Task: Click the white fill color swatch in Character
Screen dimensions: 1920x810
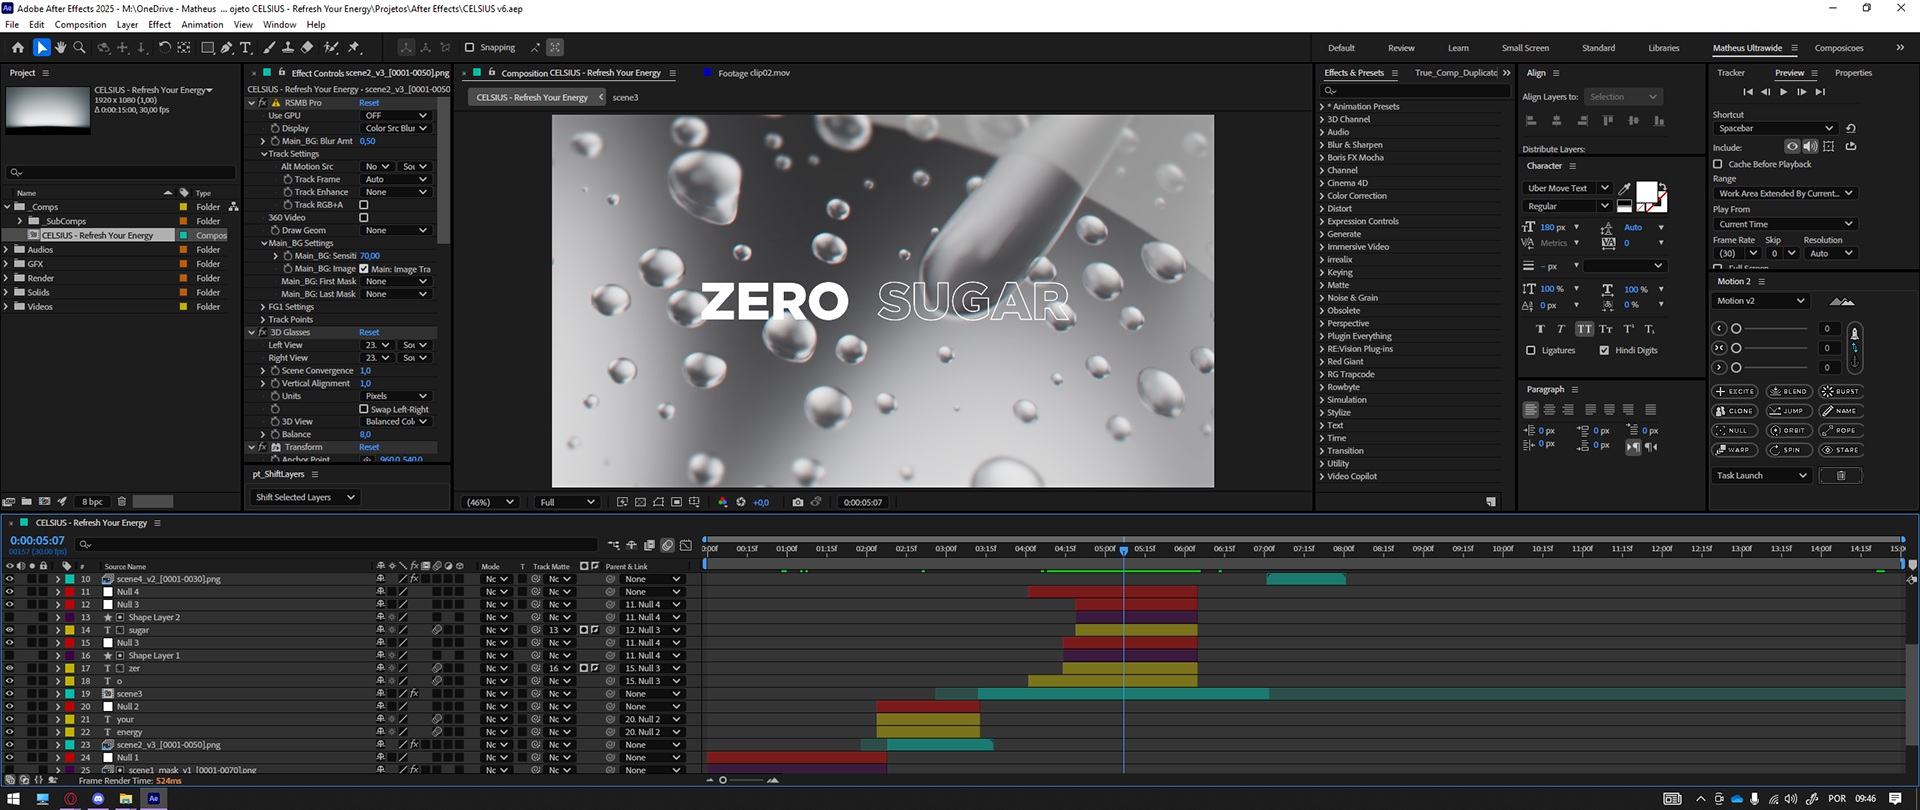Action: (1646, 192)
